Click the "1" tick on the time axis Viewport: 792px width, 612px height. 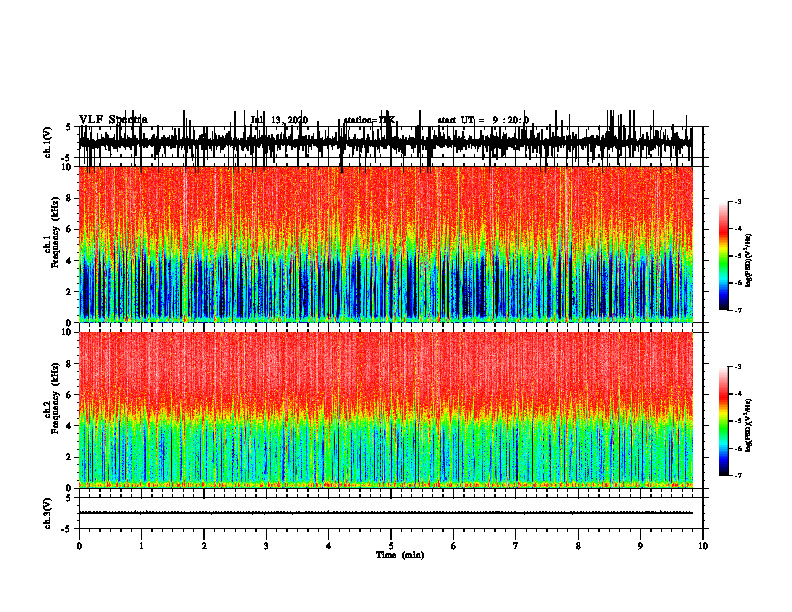[x=141, y=546]
